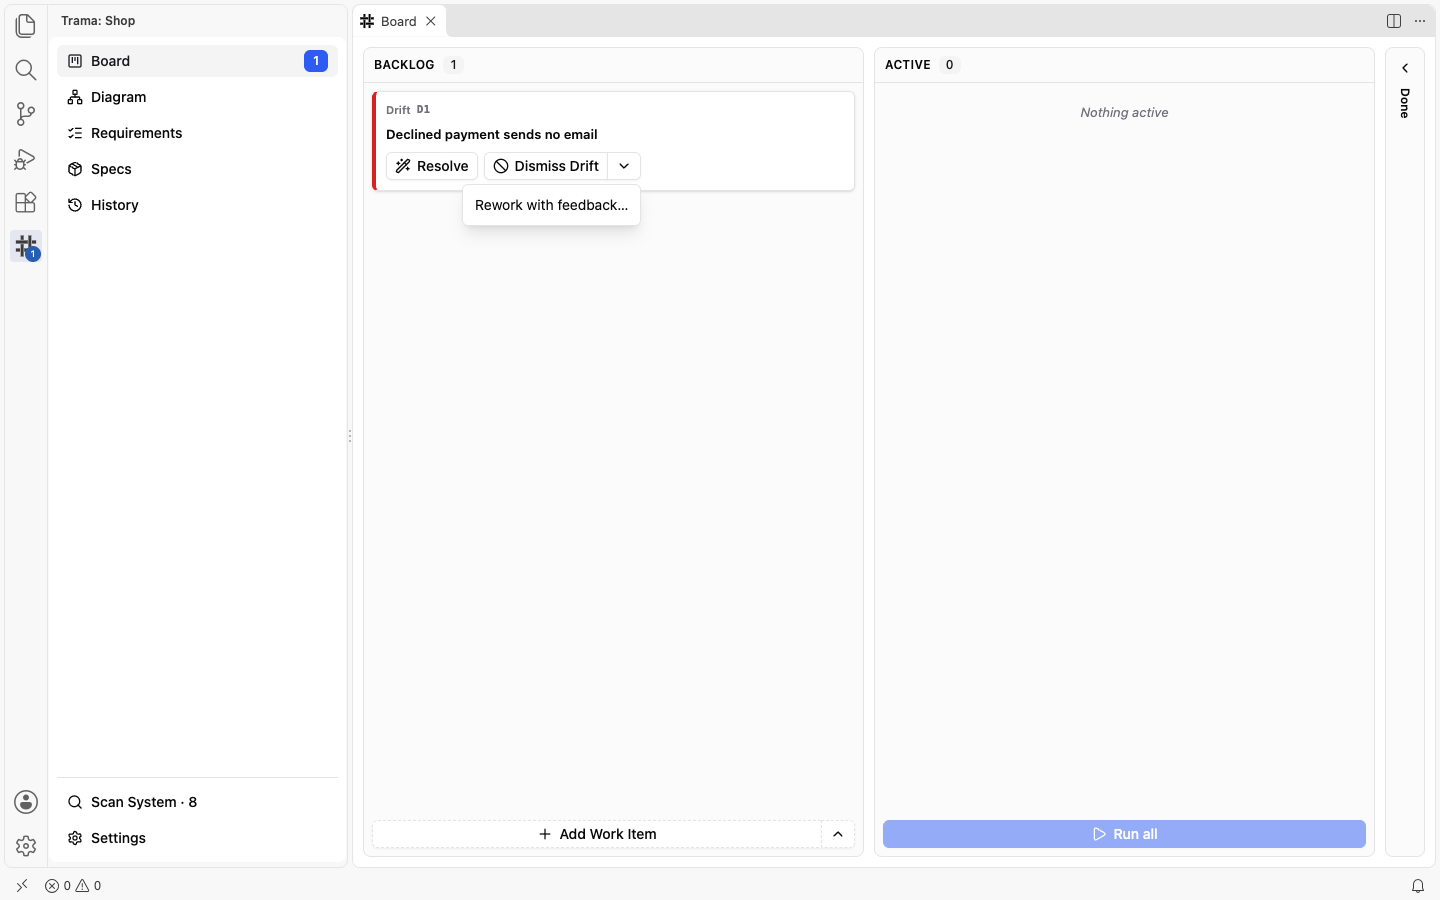Viewport: 1440px width, 900px height.
Task: Open Source Control branch icon
Action: tap(26, 114)
